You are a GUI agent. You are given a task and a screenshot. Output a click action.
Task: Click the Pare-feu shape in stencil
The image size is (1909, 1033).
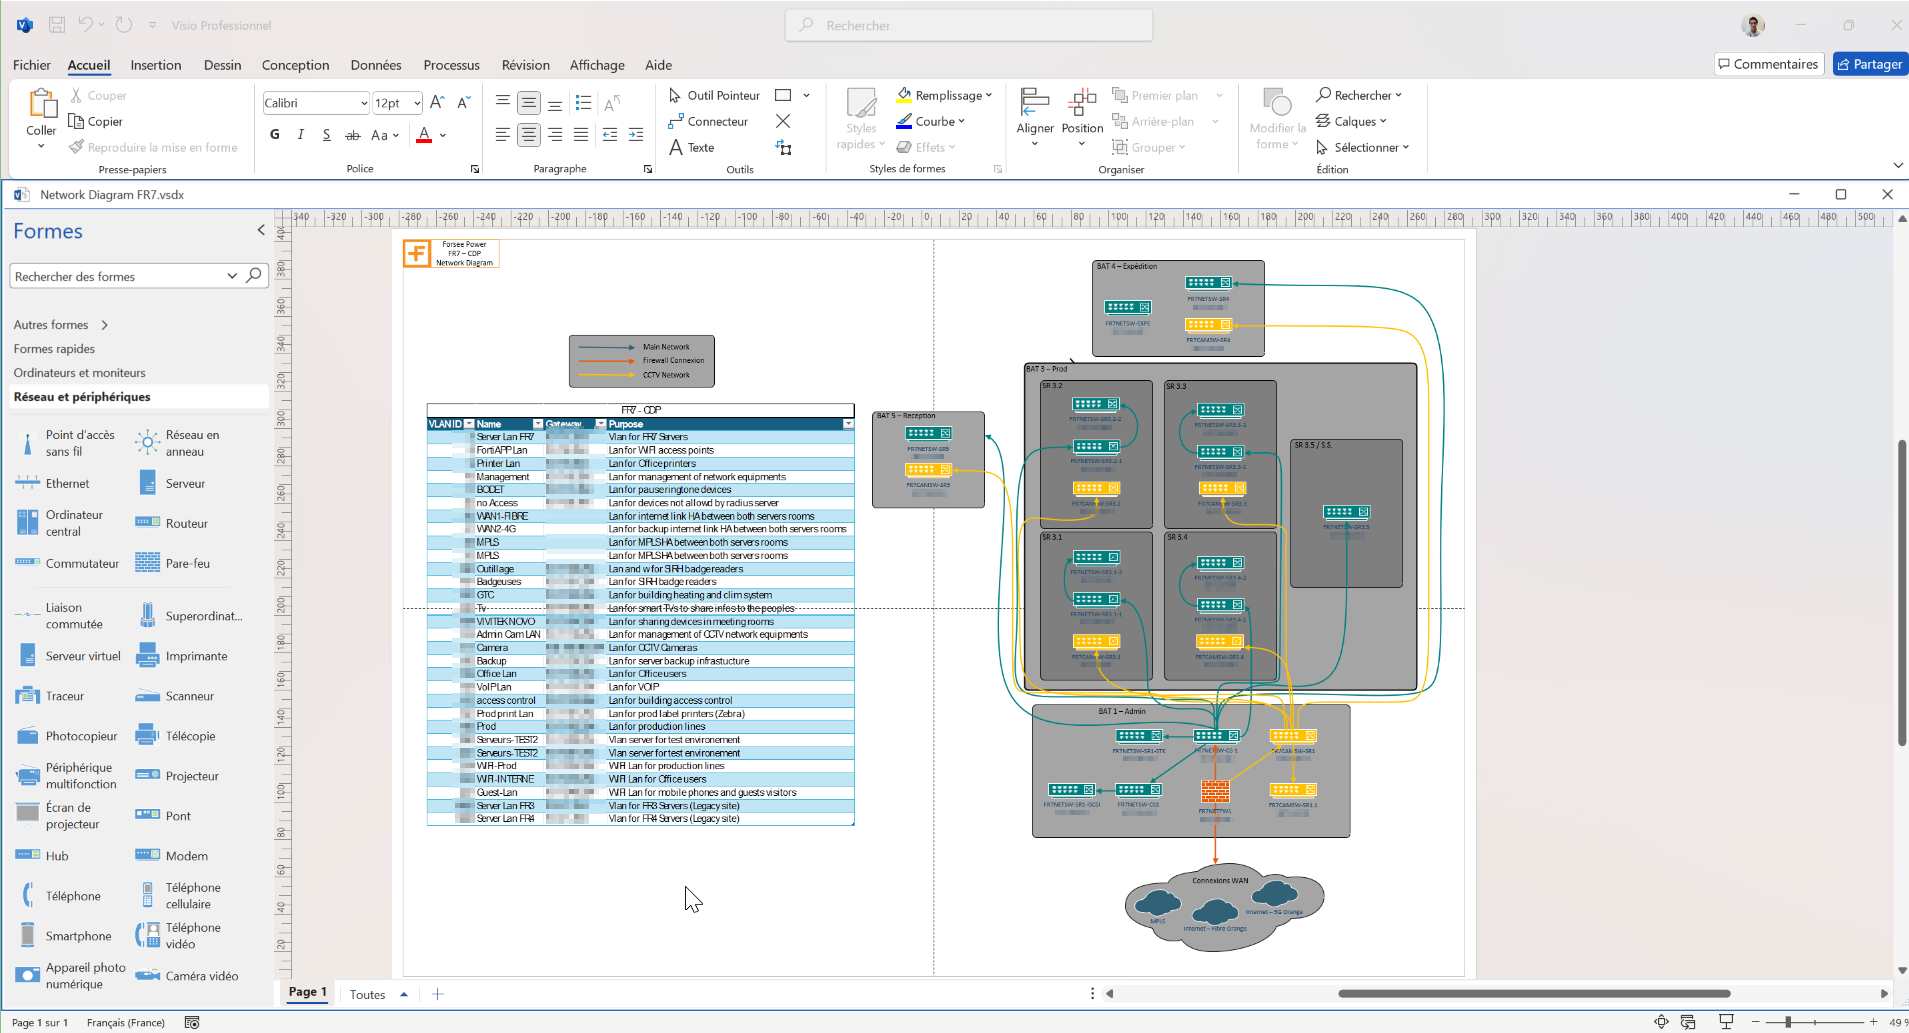148,563
